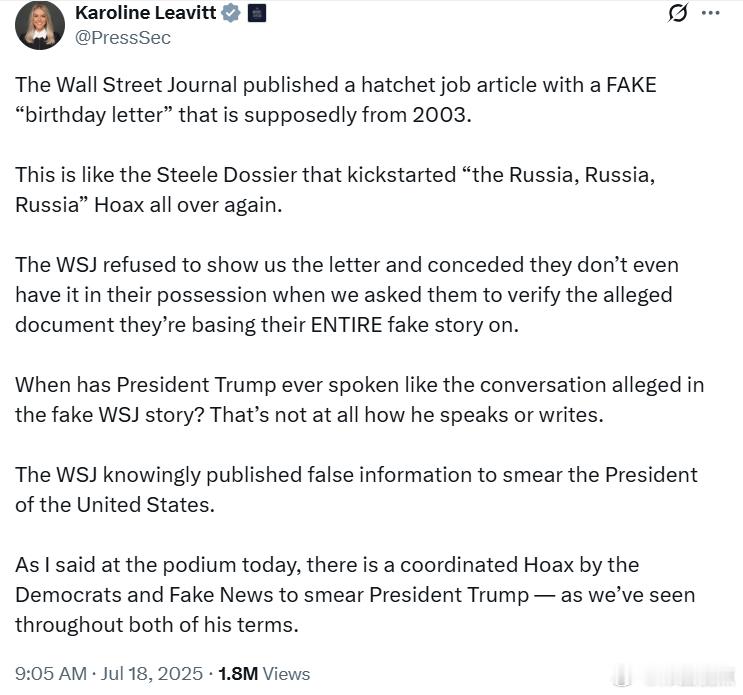This screenshot has height=695, width=743.
Task: Open the three-dot more options menu
Action: 710,13
